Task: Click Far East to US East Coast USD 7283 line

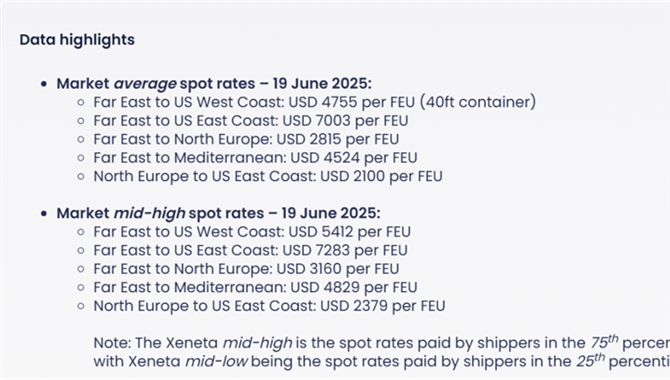Action: click(250, 250)
